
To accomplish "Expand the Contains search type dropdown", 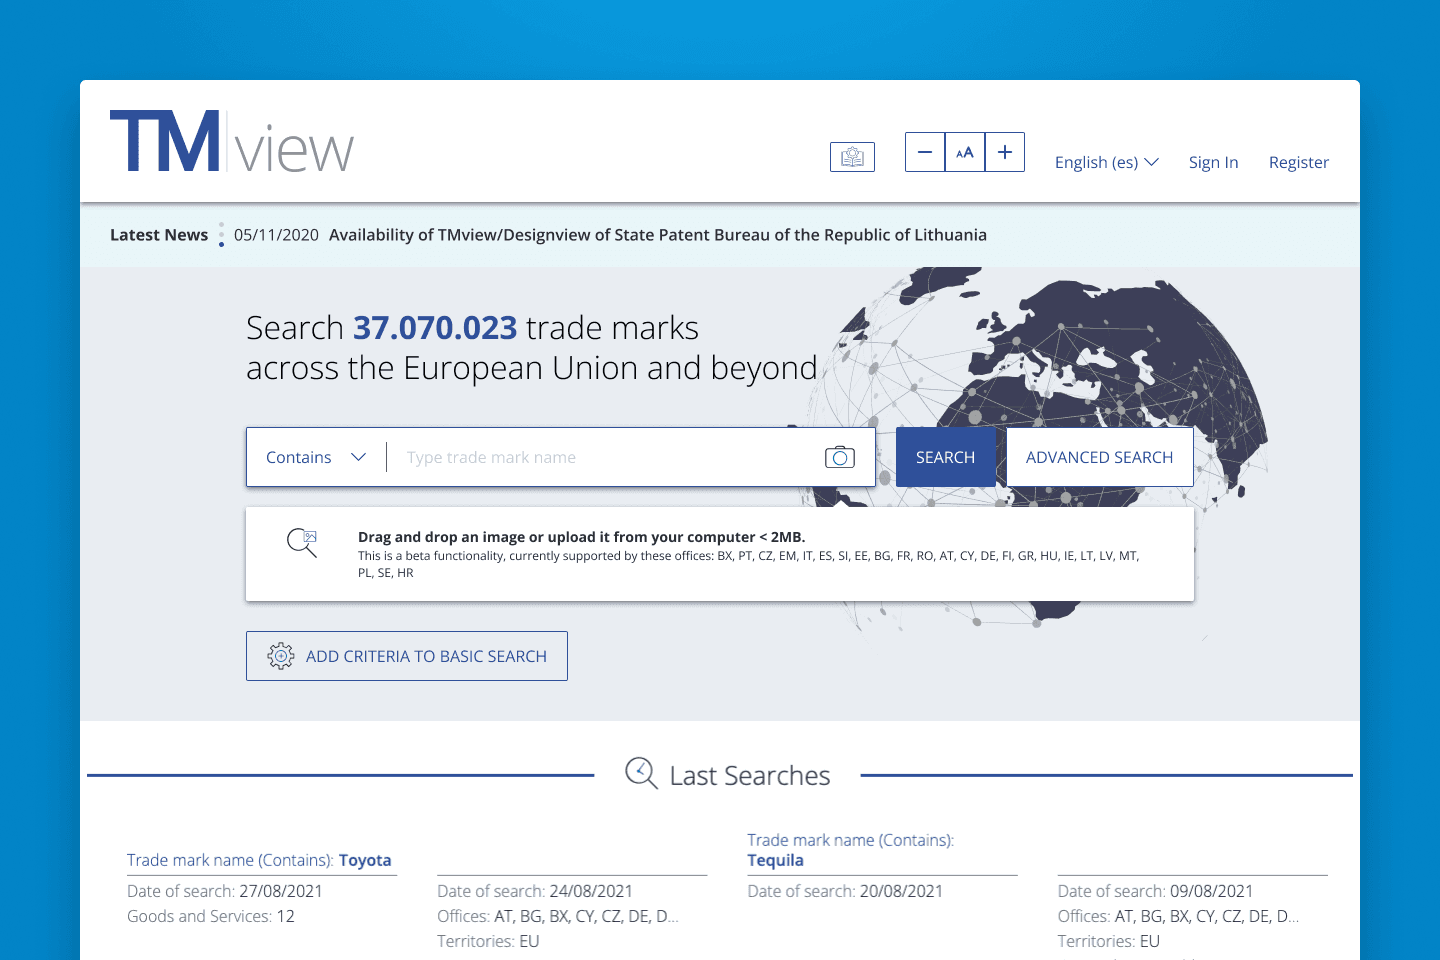I will 316,457.
